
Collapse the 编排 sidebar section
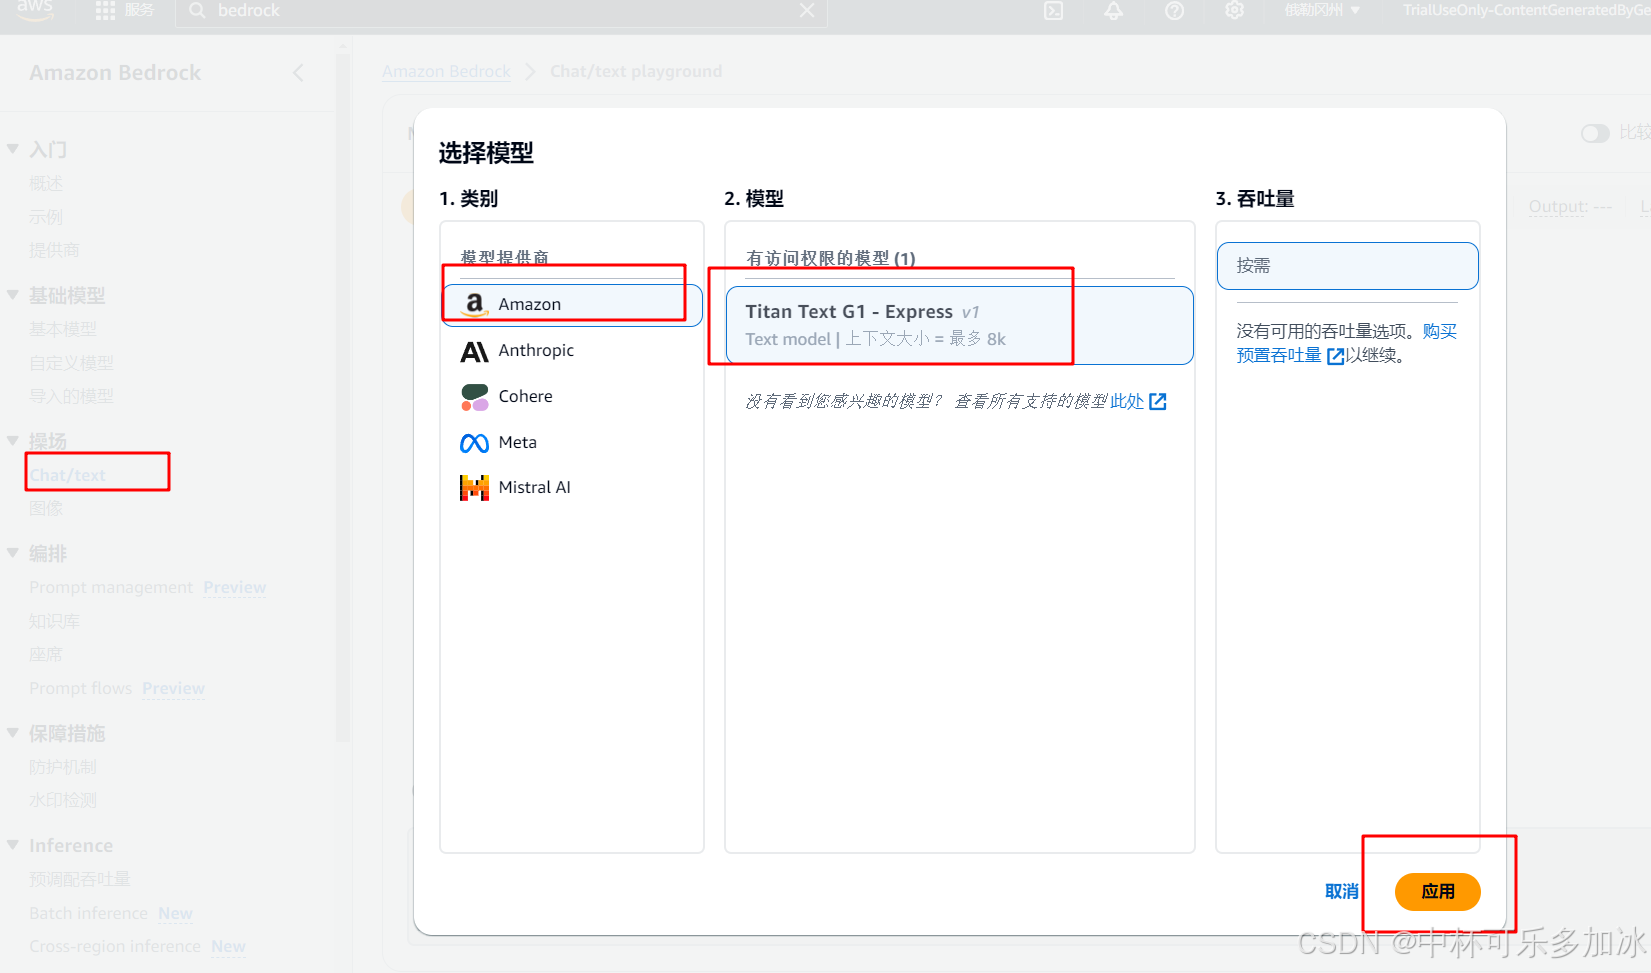13,553
